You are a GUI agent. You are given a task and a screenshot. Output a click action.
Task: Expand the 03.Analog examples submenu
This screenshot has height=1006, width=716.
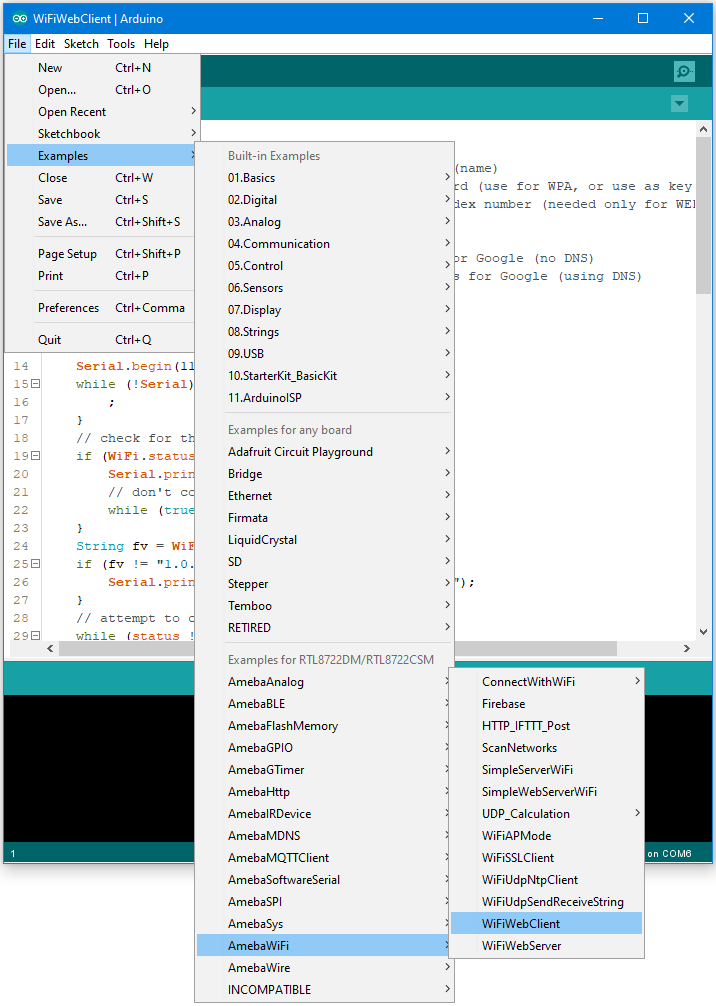pyautogui.click(x=325, y=222)
